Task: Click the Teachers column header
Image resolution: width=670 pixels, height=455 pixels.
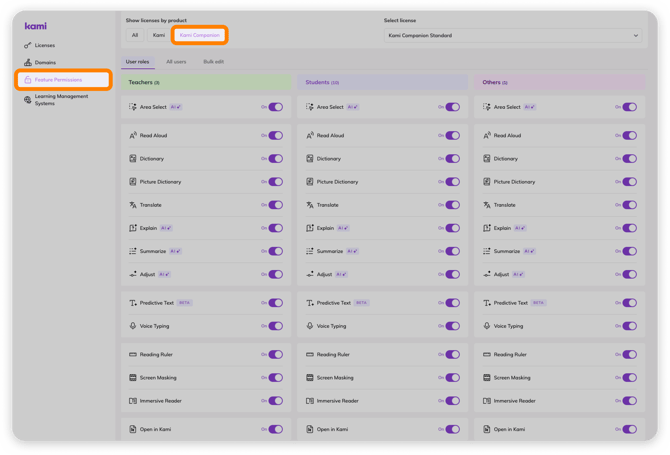Action: [206, 82]
